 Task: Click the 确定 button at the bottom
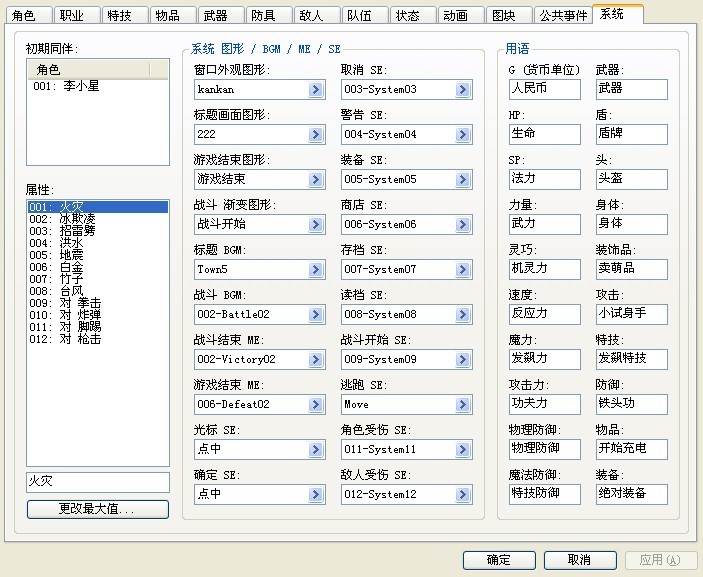tap(499, 560)
